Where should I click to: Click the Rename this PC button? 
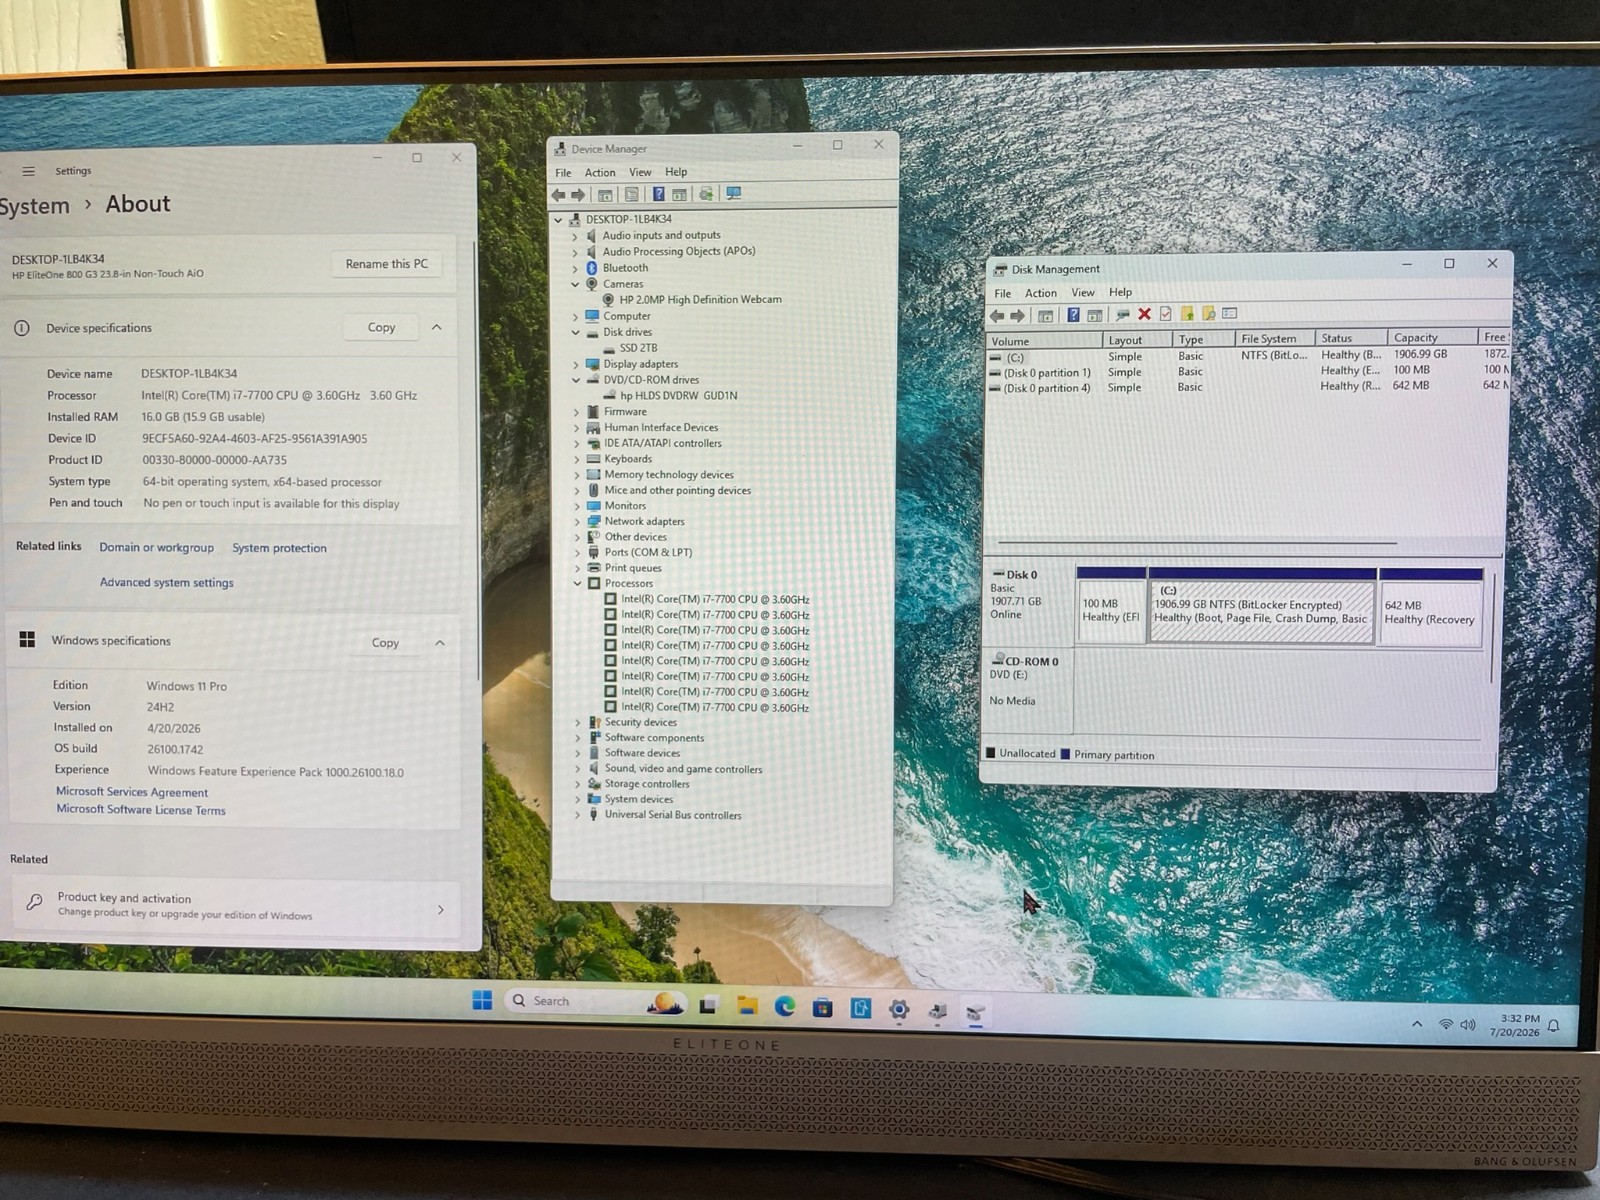pos(386,264)
